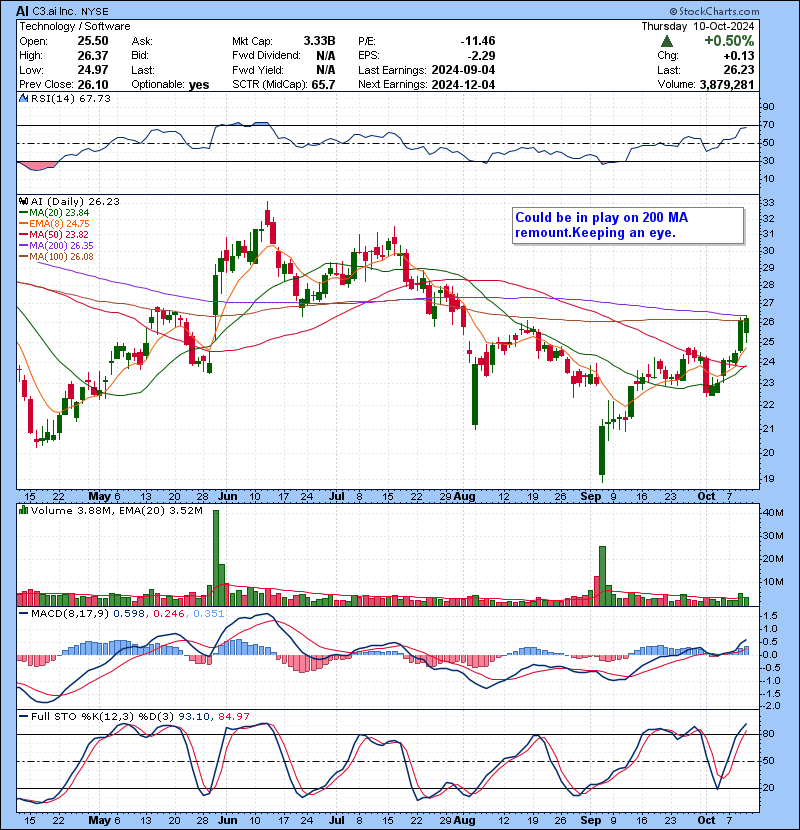
Task: Click the P/E value -11.46
Action: pos(478,41)
